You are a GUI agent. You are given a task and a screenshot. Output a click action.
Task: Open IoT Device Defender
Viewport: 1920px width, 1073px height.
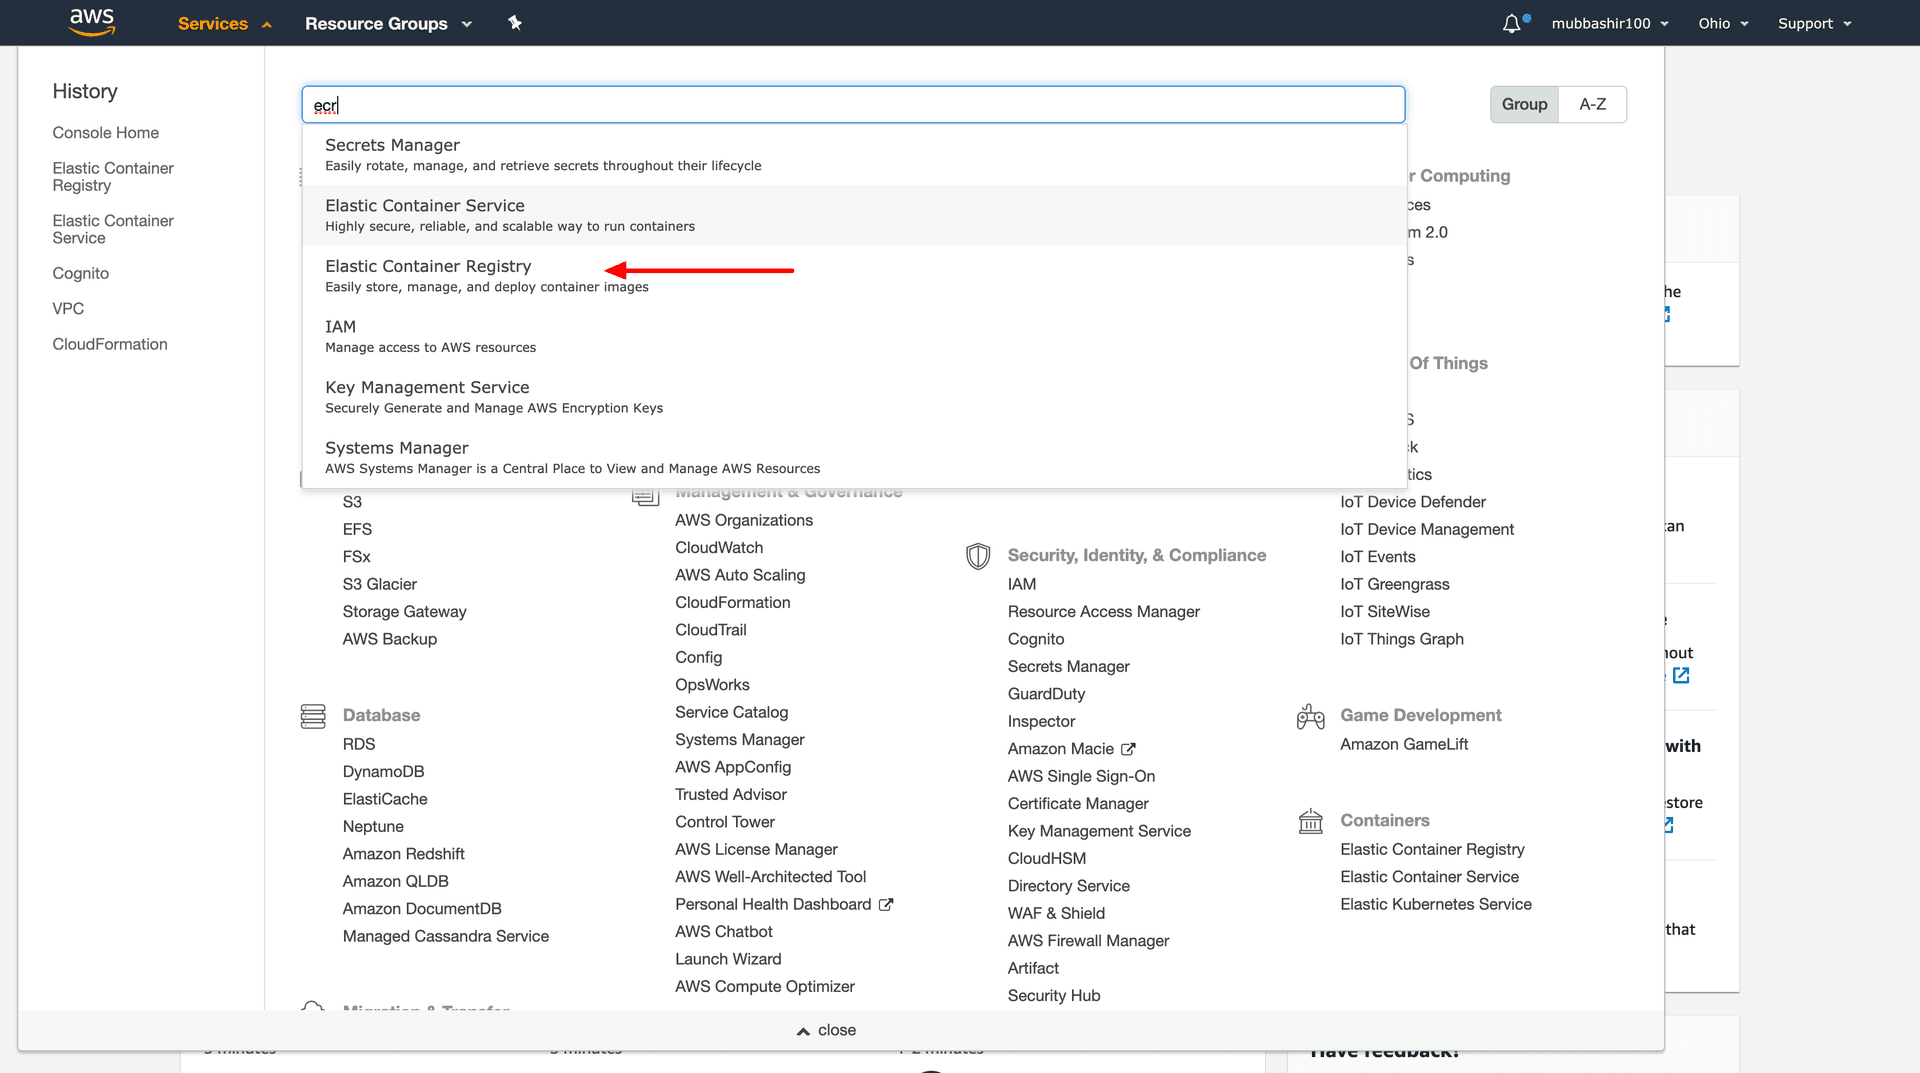coord(1412,502)
